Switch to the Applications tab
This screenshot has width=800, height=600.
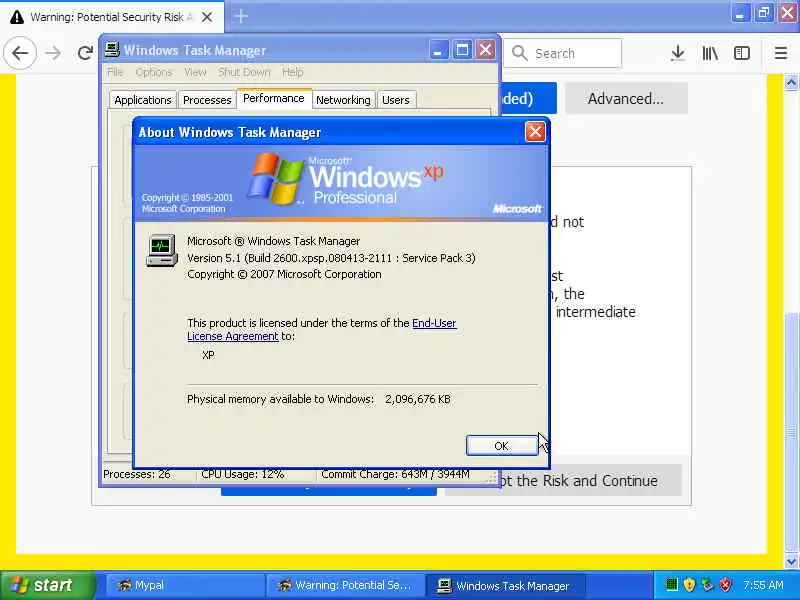pos(143,100)
